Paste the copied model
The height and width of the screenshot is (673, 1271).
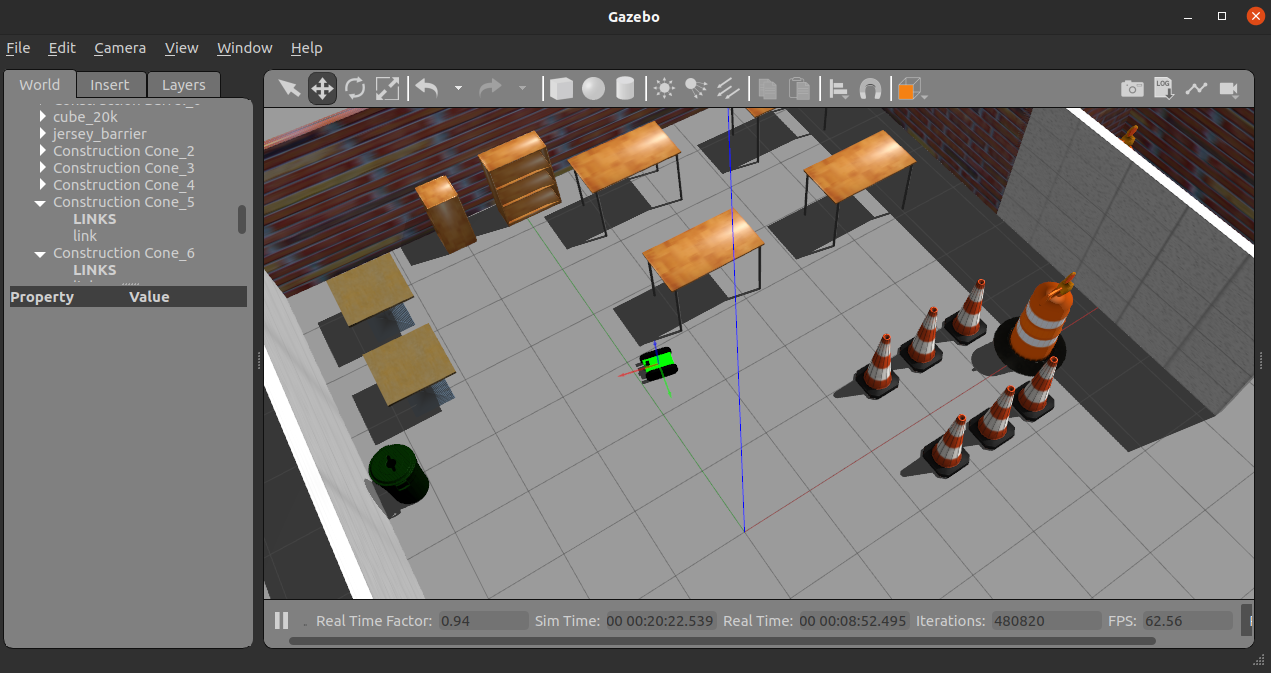coord(799,88)
